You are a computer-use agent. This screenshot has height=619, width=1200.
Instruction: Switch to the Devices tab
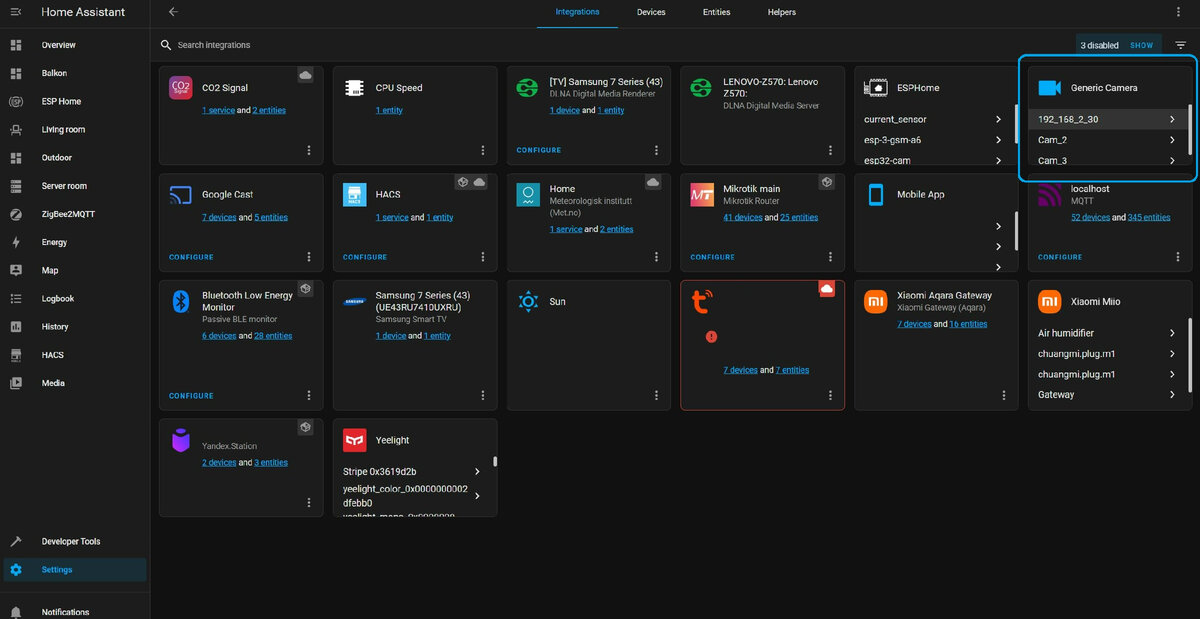tap(651, 12)
